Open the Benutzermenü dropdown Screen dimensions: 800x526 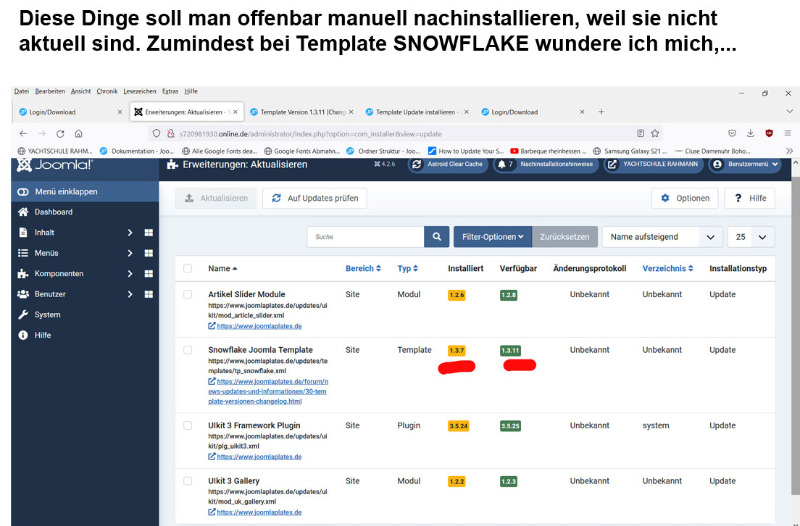click(744, 164)
